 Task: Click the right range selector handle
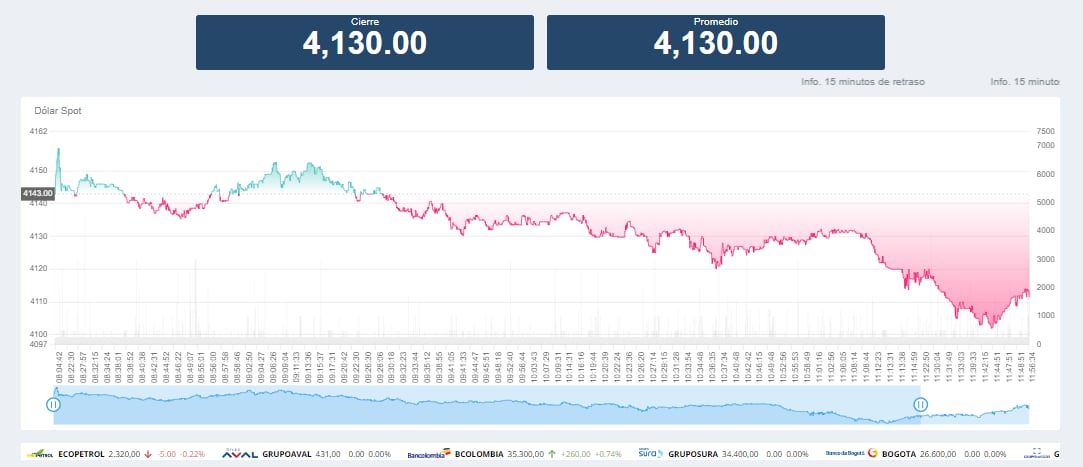[920, 404]
